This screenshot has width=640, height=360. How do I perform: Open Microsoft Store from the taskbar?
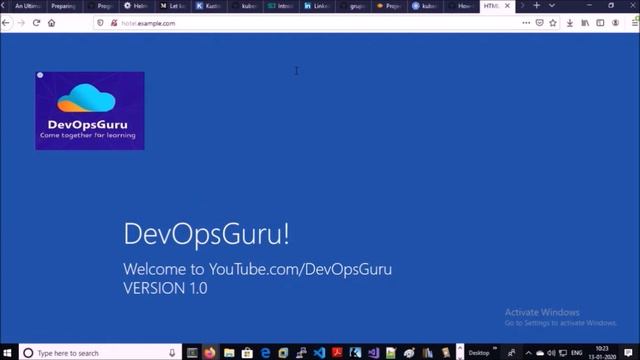[x=247, y=353]
